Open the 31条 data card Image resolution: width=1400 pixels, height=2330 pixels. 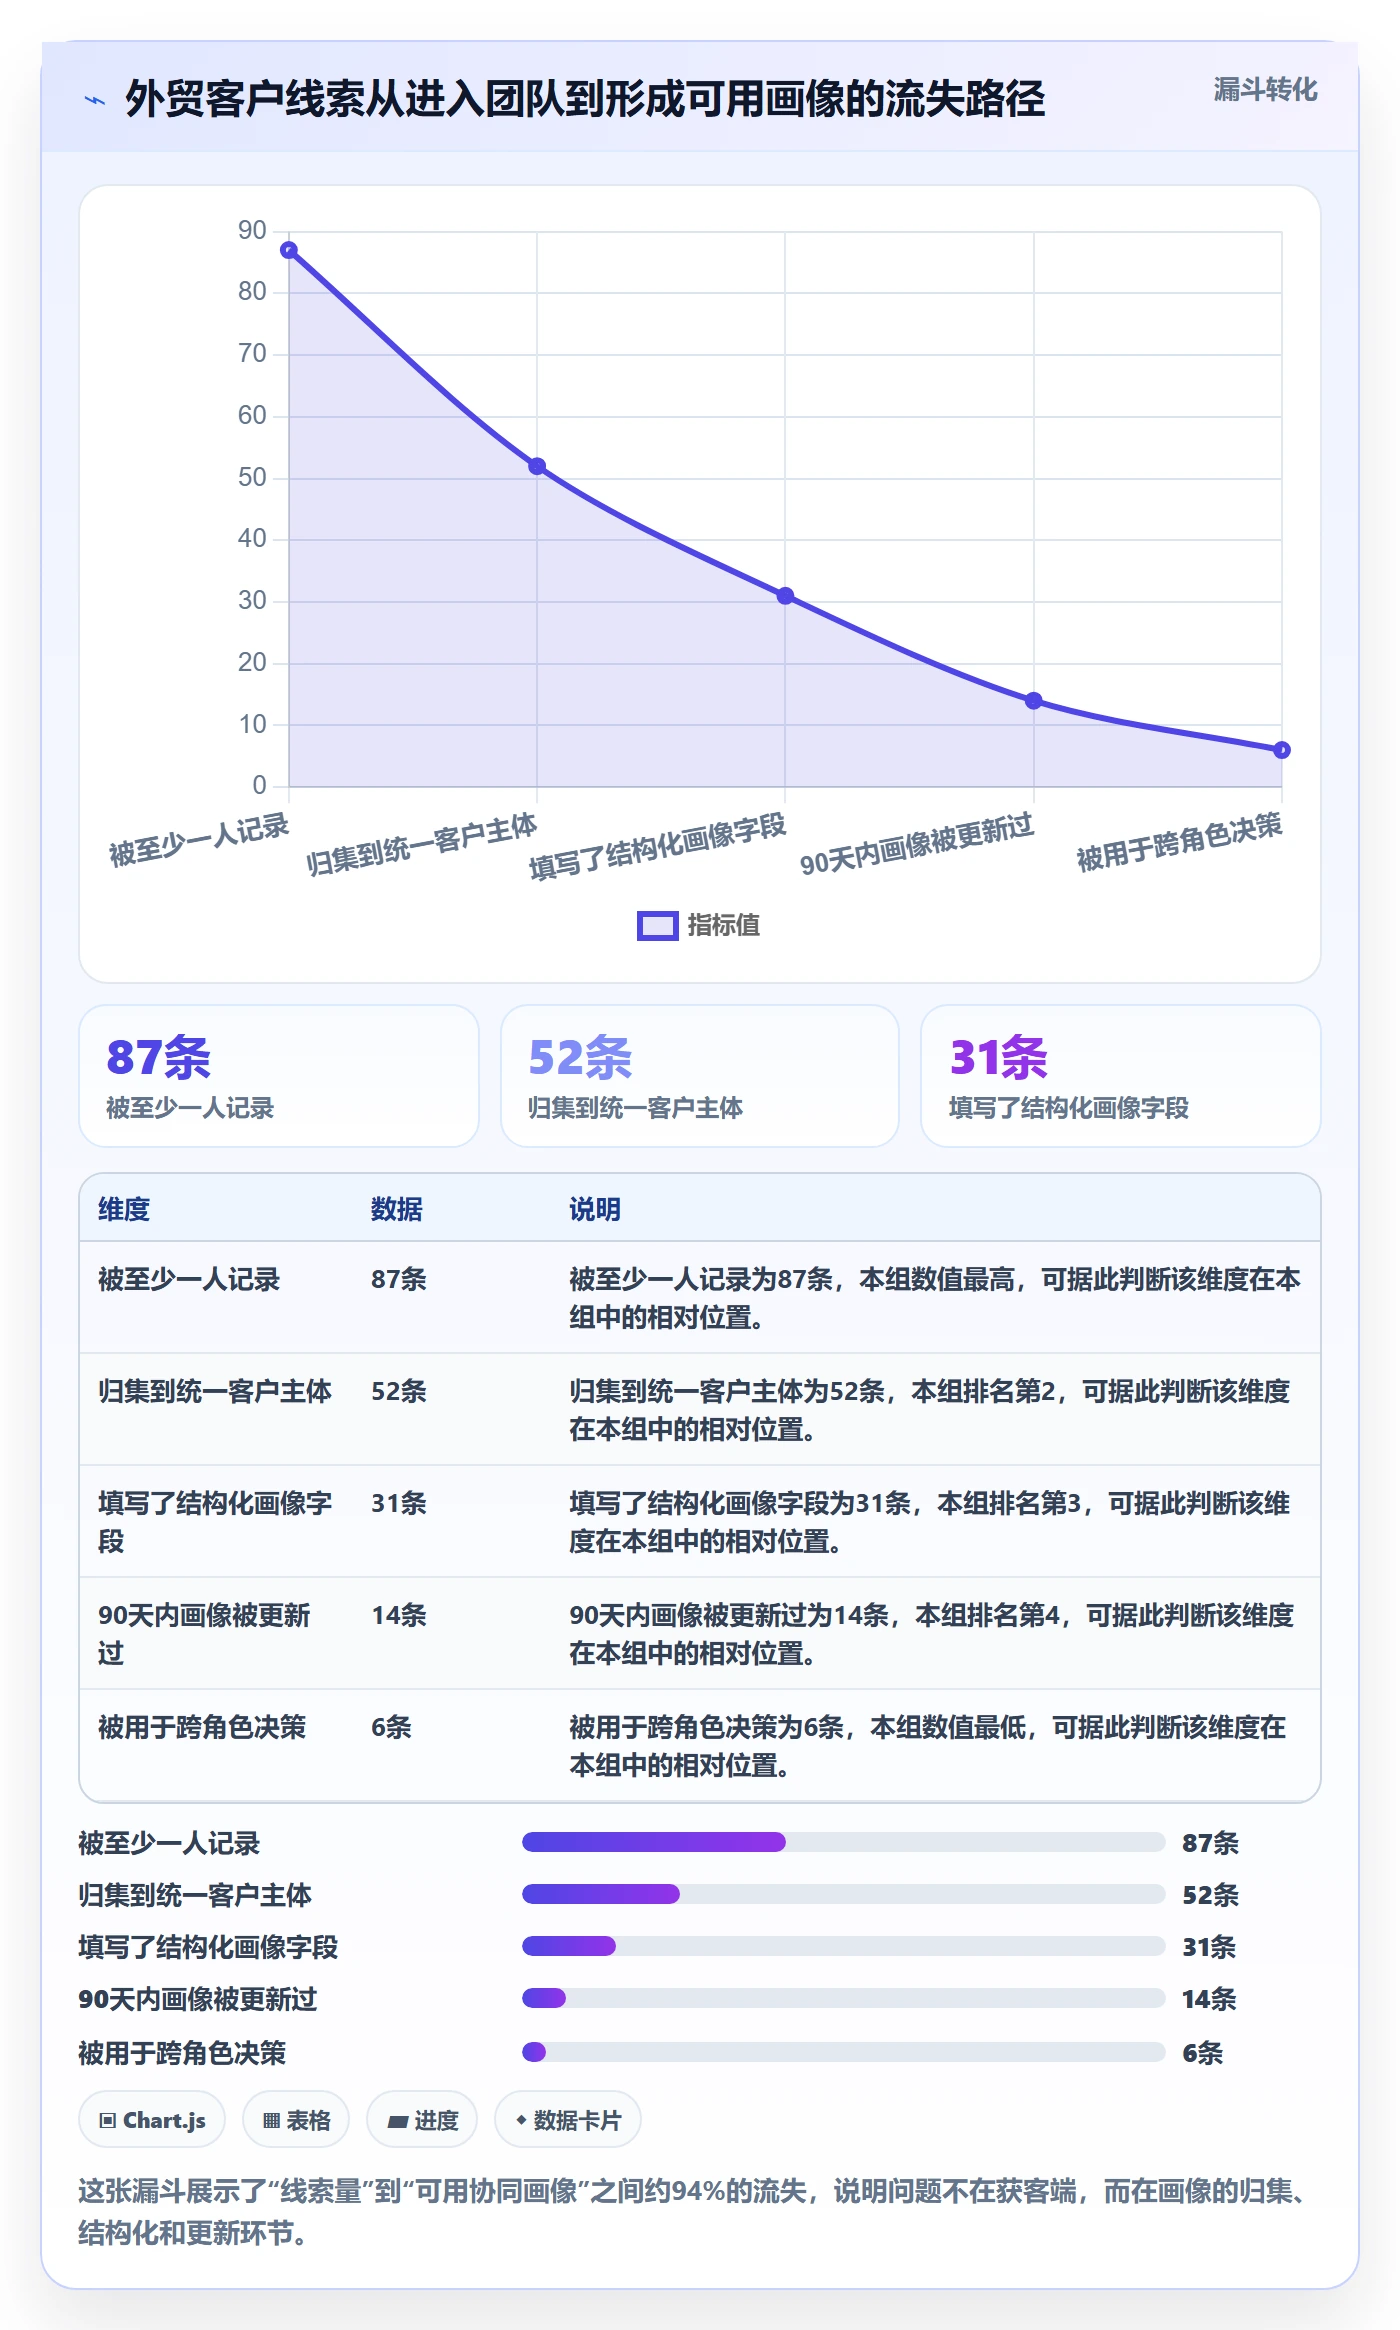point(1121,1076)
